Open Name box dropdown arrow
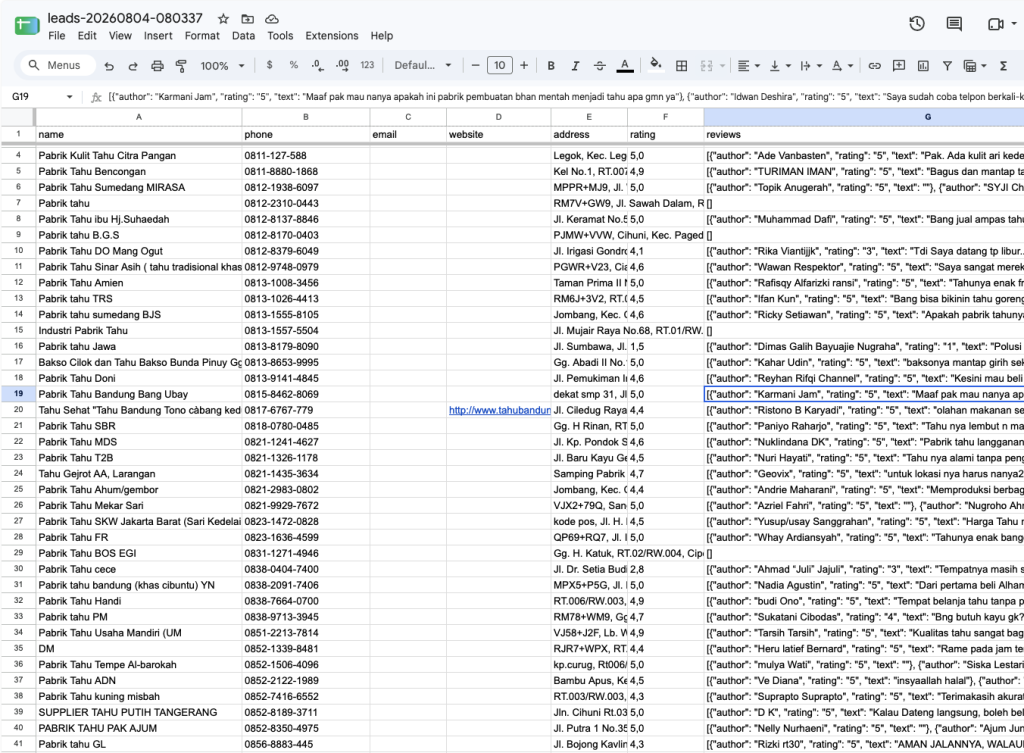 tap(69, 97)
